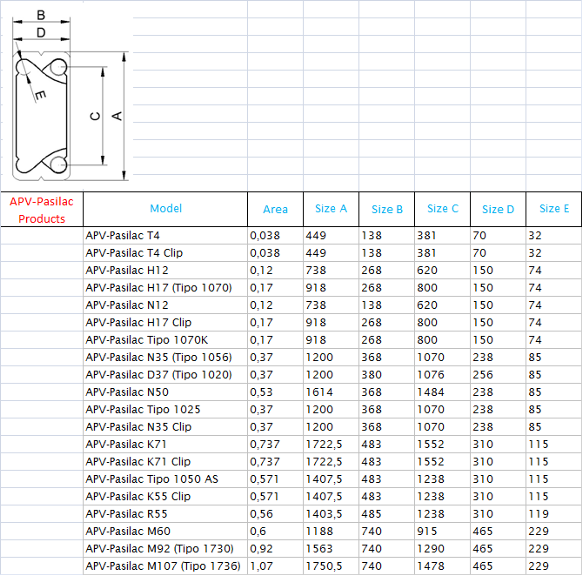Click the Size B header cell
Screen dimensions: 582x575
pos(387,209)
